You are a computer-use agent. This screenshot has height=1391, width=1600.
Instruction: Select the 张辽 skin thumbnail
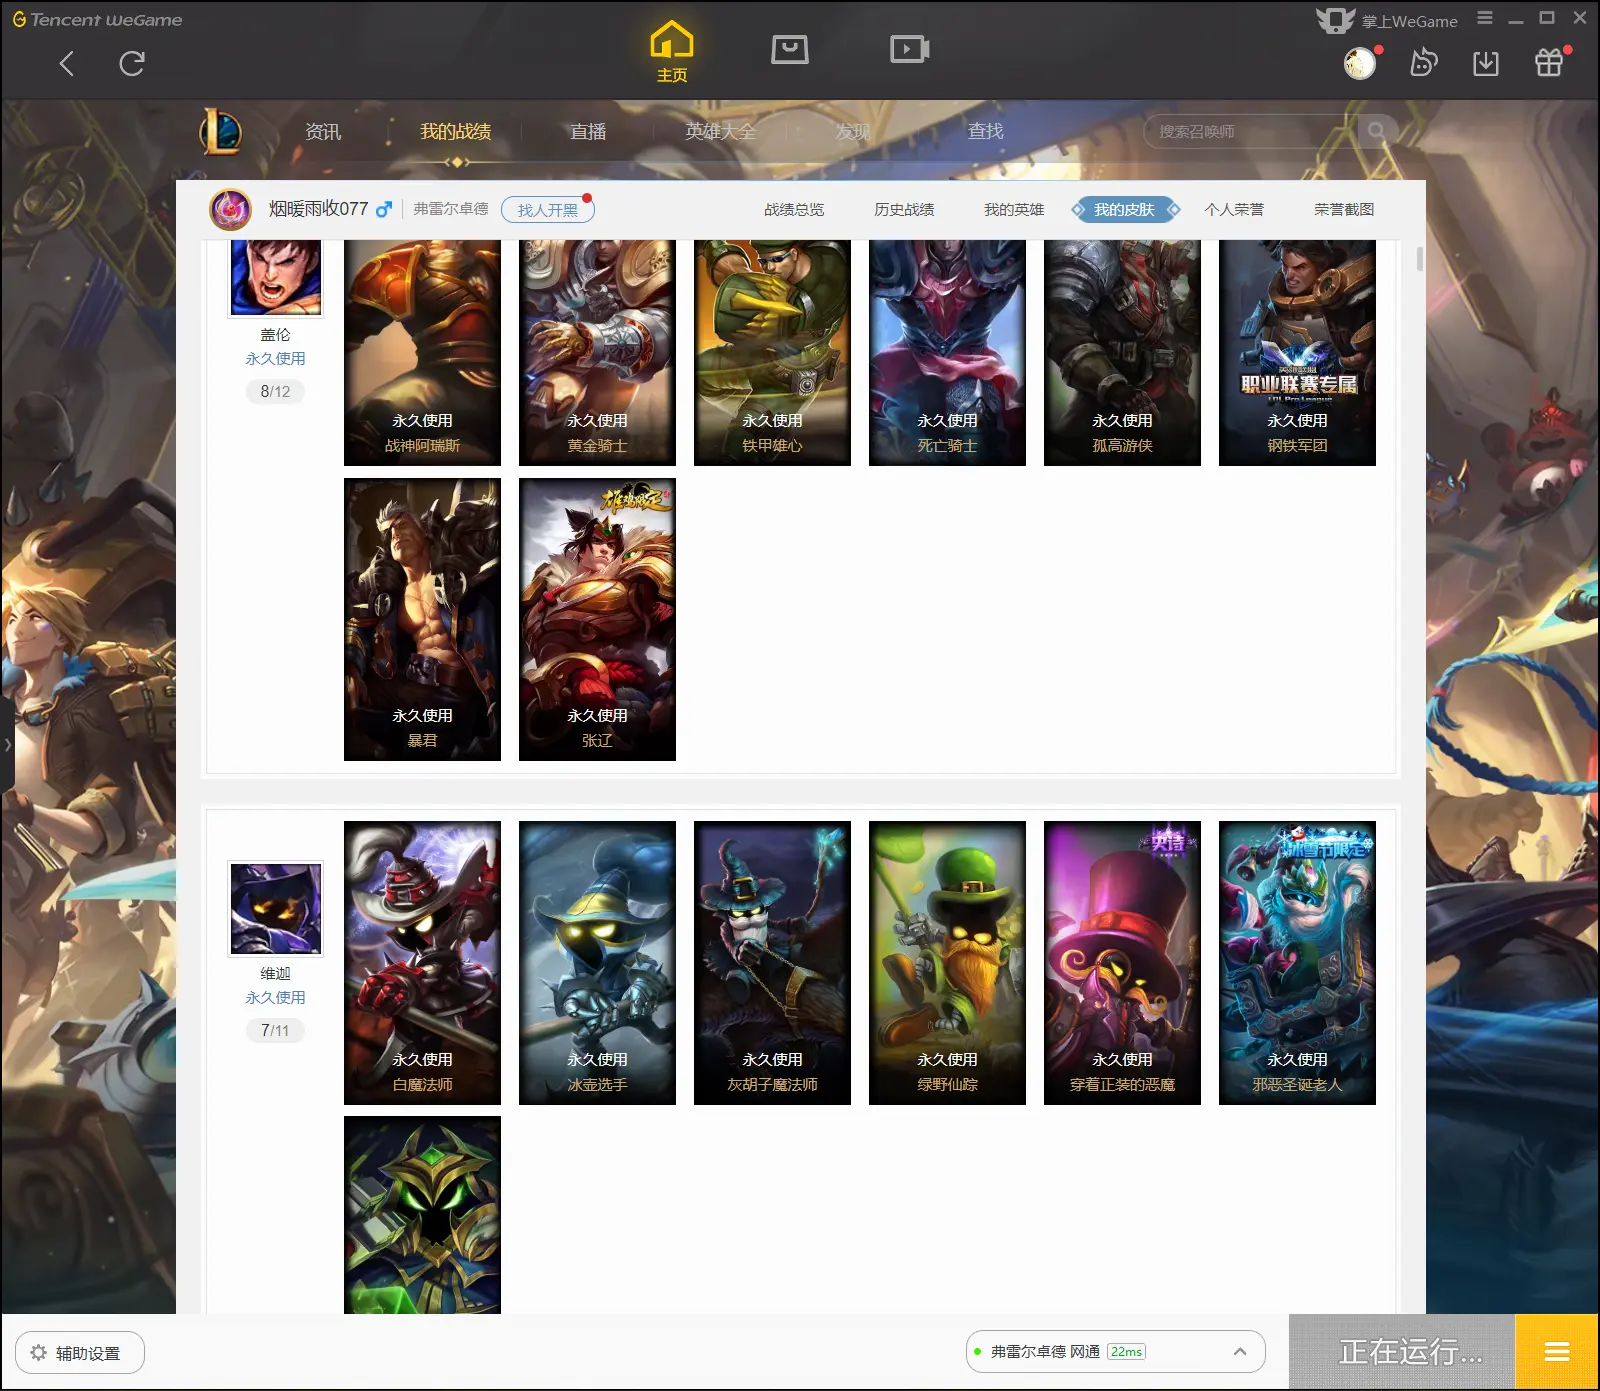[597, 619]
